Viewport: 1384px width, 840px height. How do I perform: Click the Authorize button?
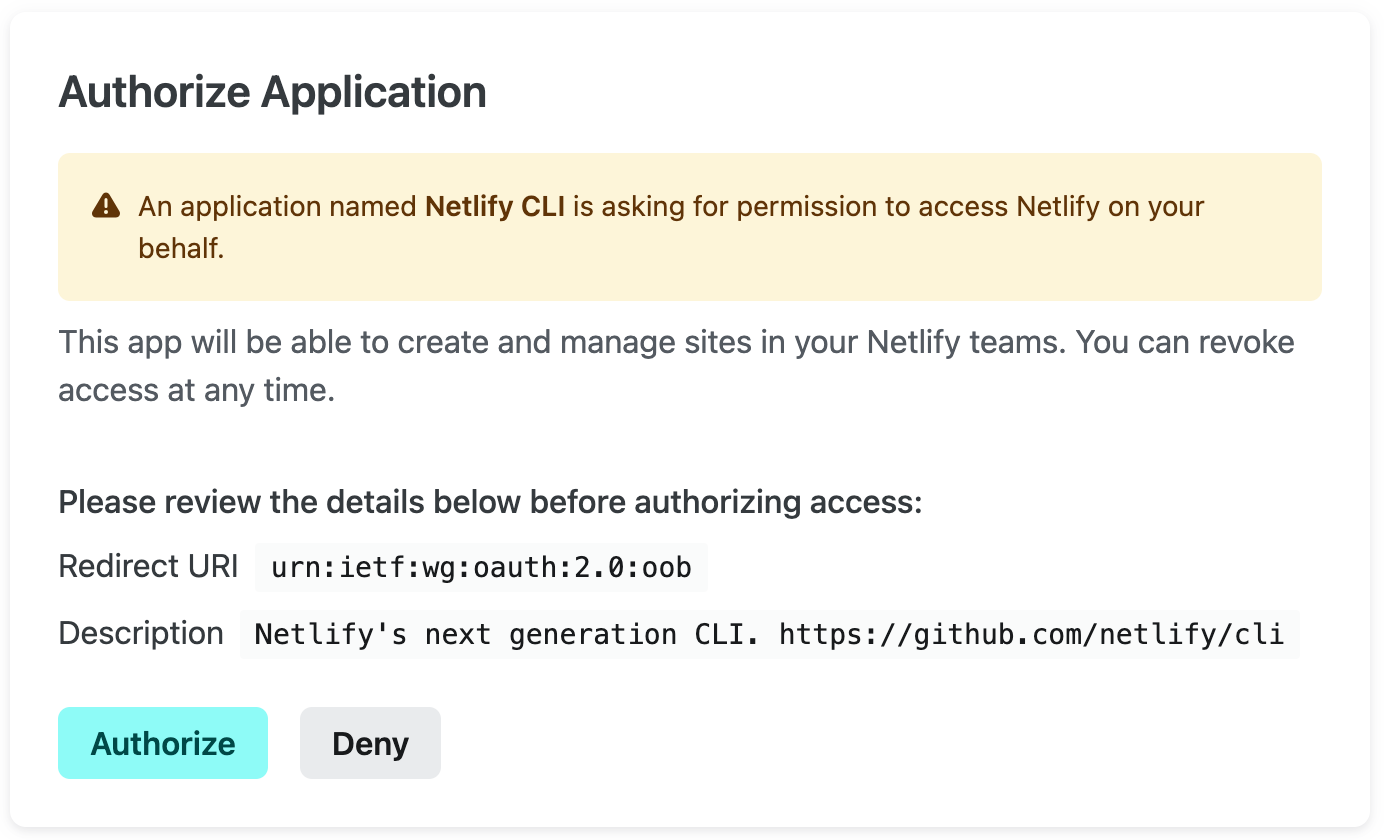(x=163, y=743)
